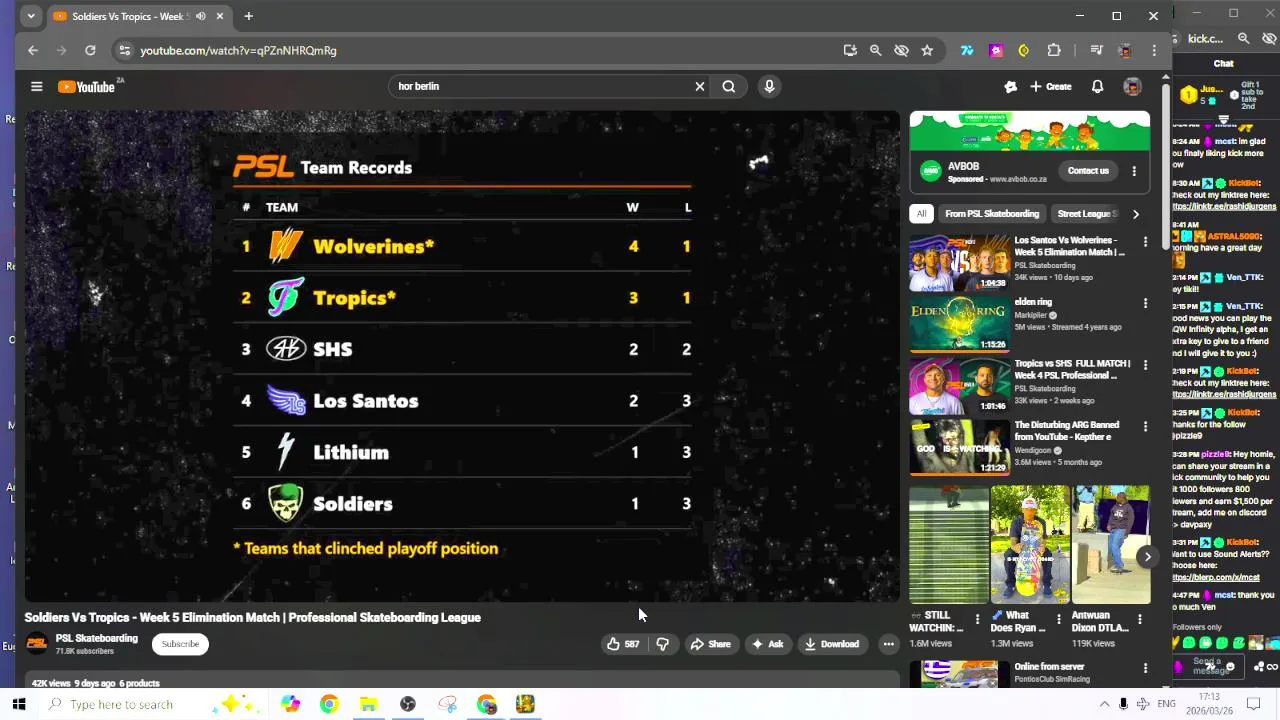Click the 7TV extension icon
This screenshot has width=1280, height=720.
[x=967, y=50]
